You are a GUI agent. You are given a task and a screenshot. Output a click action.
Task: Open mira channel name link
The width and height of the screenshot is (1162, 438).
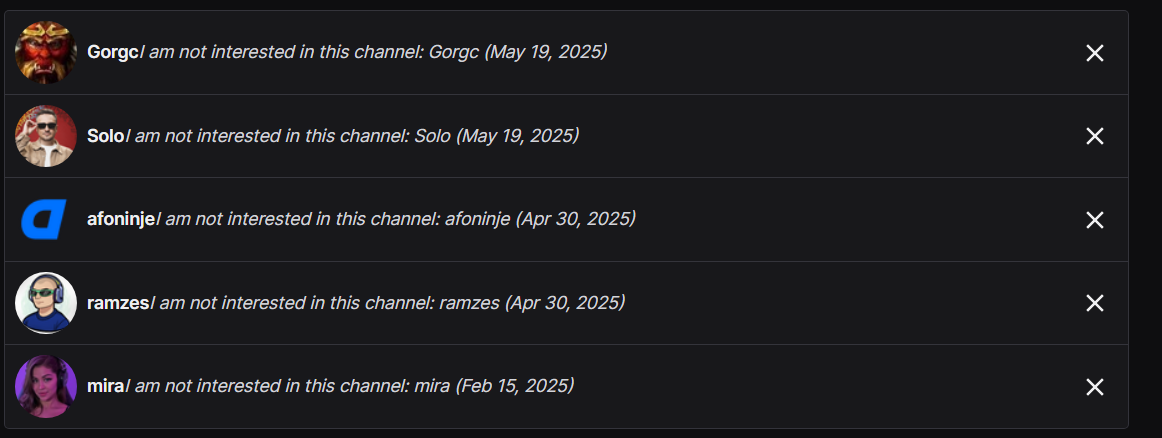[x=105, y=385]
